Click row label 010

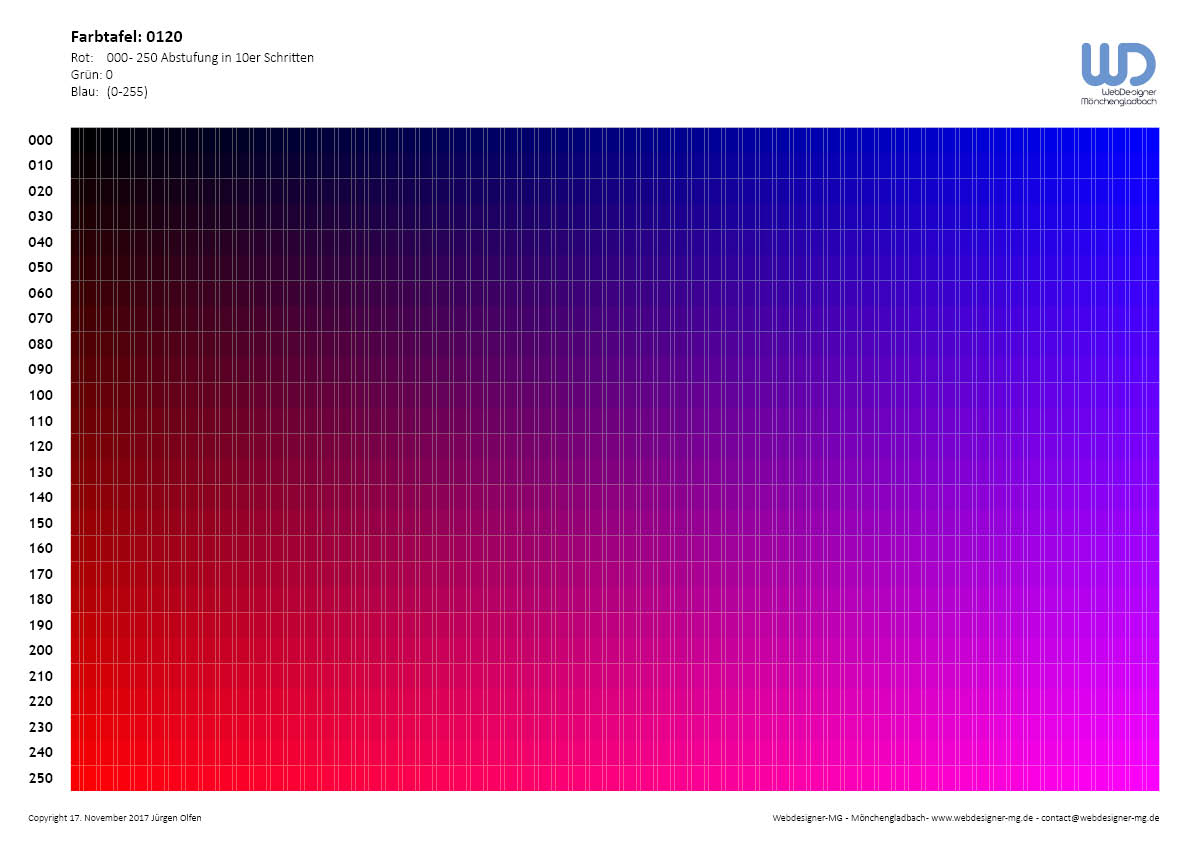[x=41, y=166]
